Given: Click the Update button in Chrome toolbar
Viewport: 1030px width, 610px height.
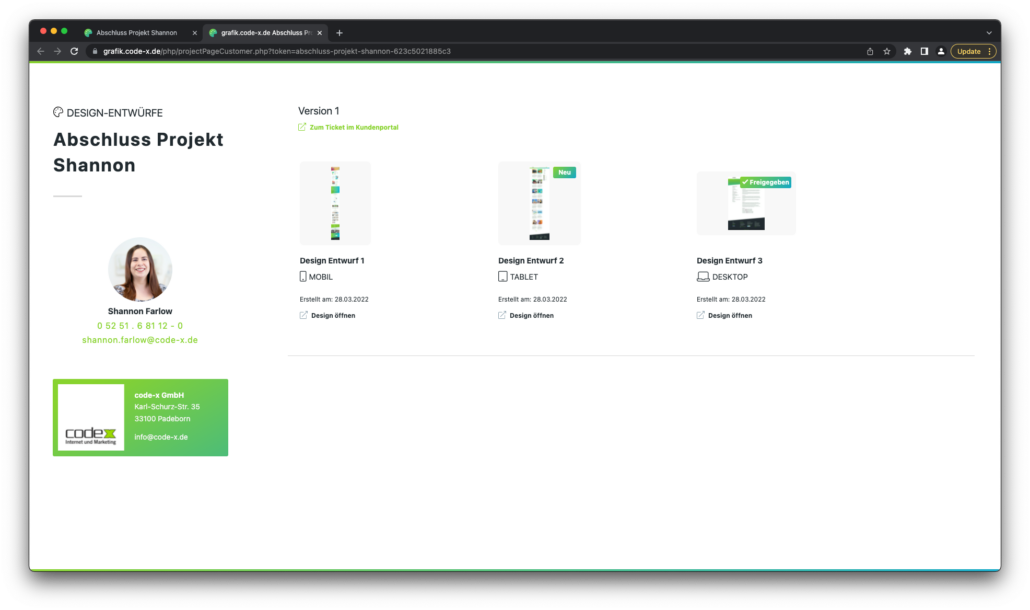Looking at the screenshot, I should pyautogui.click(x=969, y=51).
